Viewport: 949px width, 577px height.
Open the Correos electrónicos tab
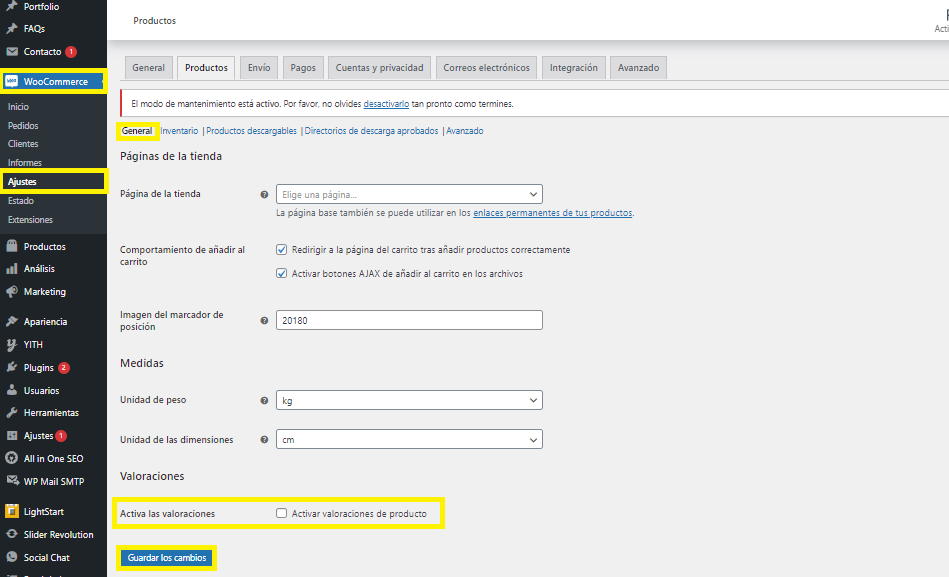point(486,68)
